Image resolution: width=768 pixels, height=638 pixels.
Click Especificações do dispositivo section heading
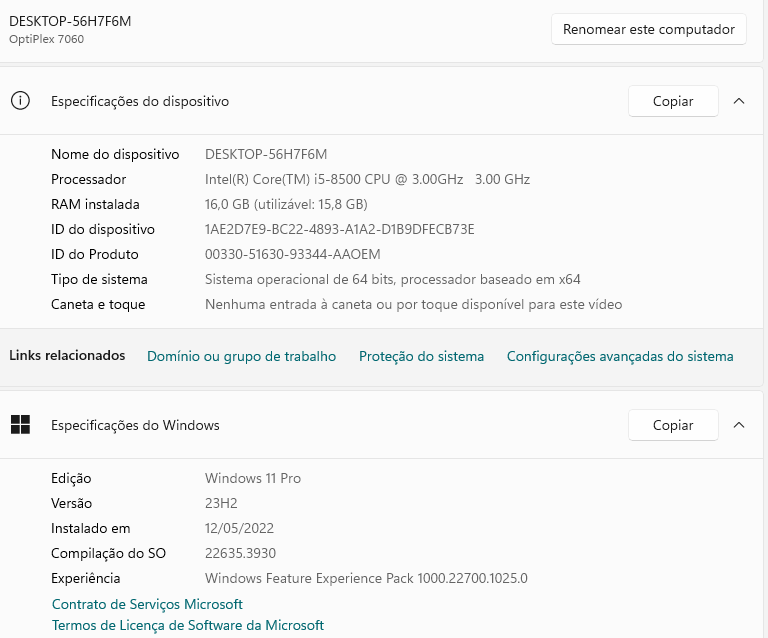(140, 101)
